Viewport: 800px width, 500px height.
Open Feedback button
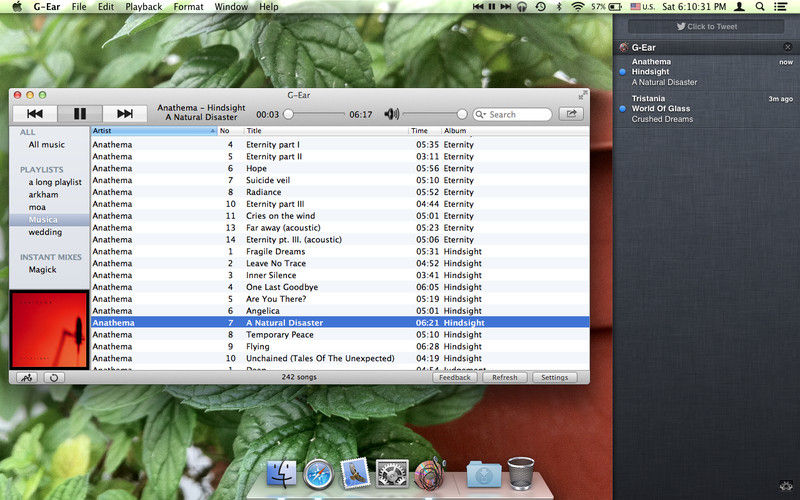coord(455,378)
